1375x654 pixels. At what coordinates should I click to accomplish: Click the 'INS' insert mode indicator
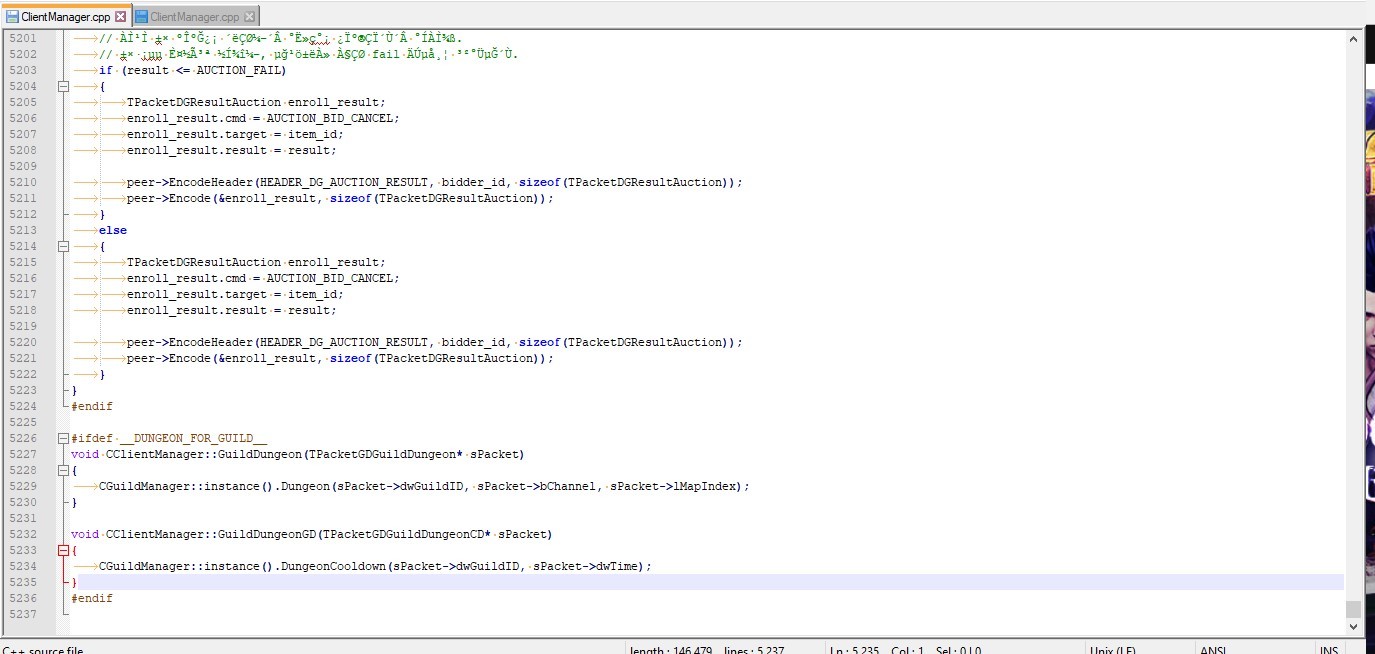(x=1329, y=650)
